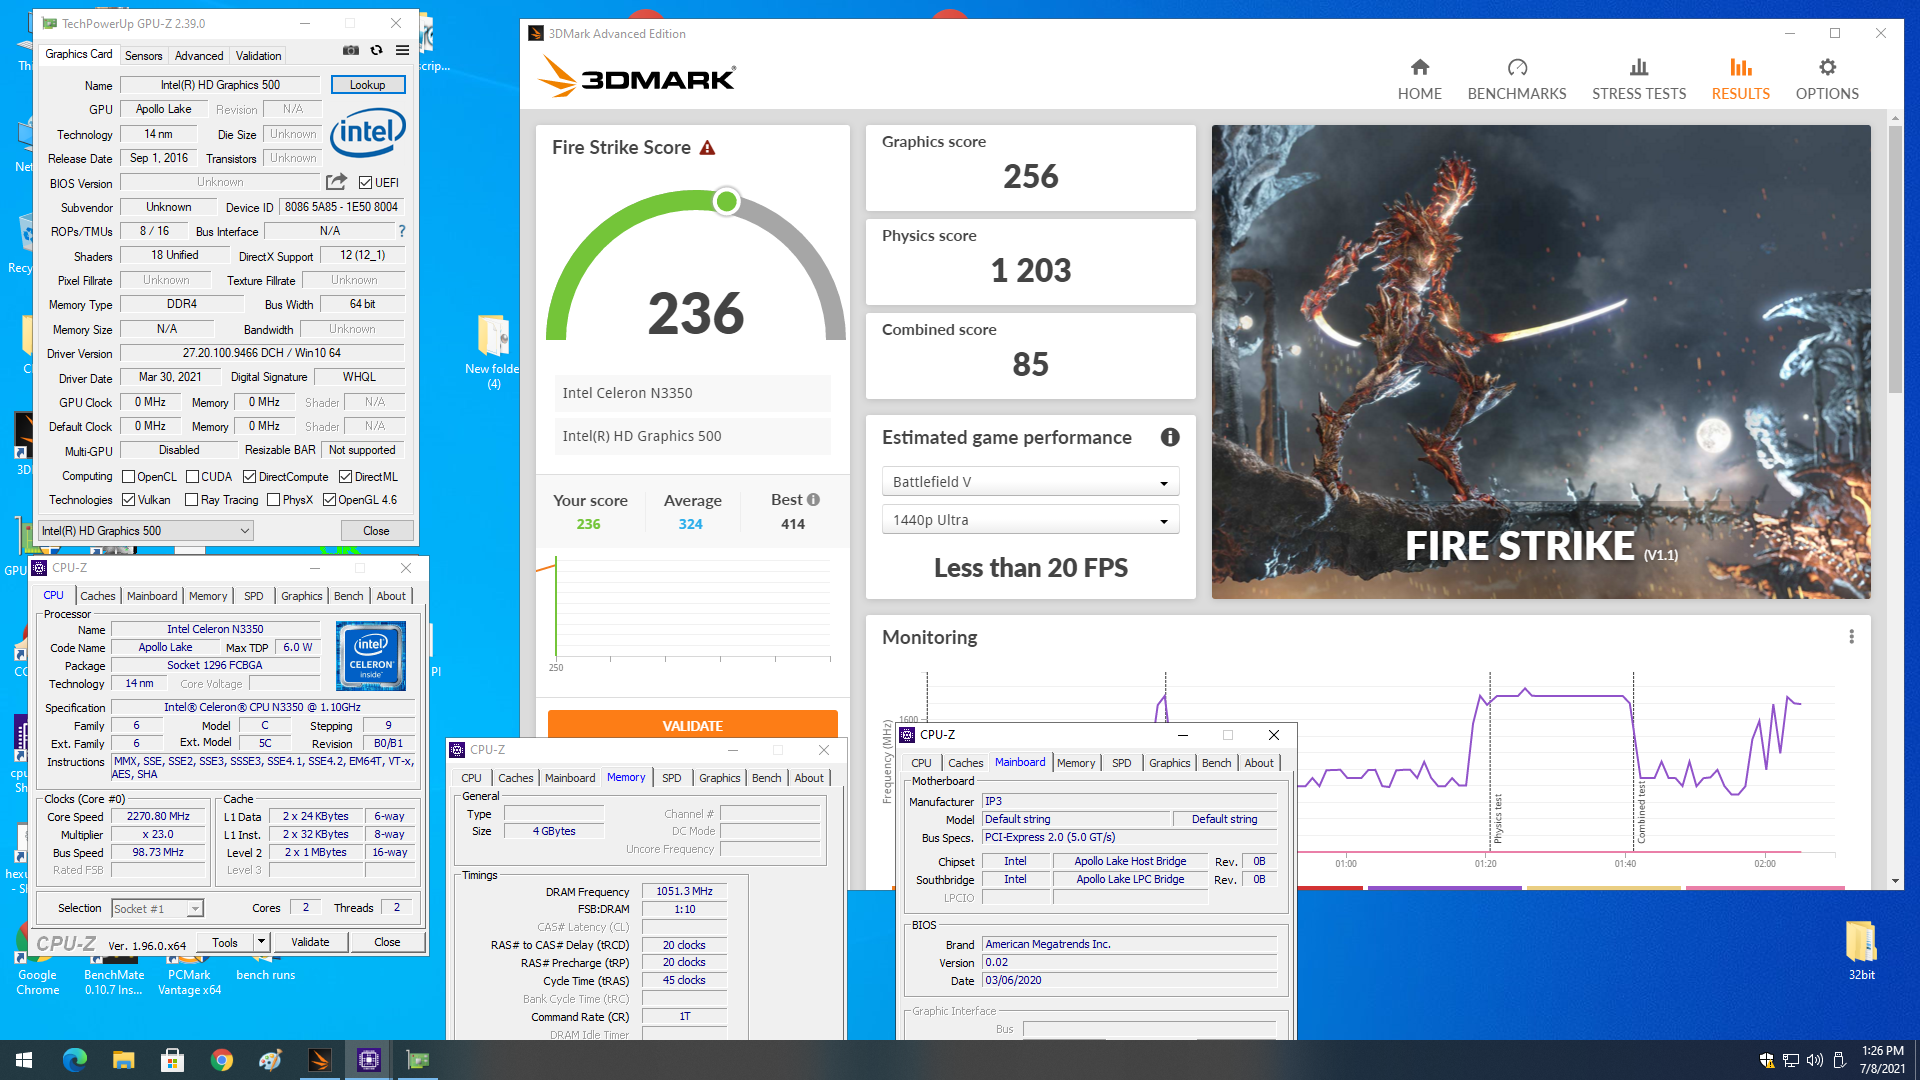Expand the CPU-Z Tools dropdown arrow

point(261,942)
